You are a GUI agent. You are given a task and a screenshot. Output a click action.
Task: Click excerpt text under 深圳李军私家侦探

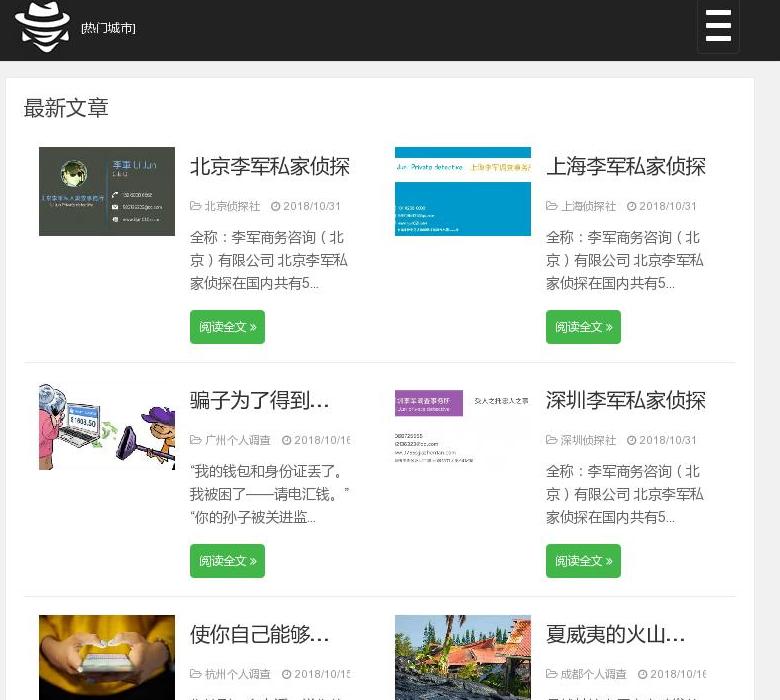point(625,494)
